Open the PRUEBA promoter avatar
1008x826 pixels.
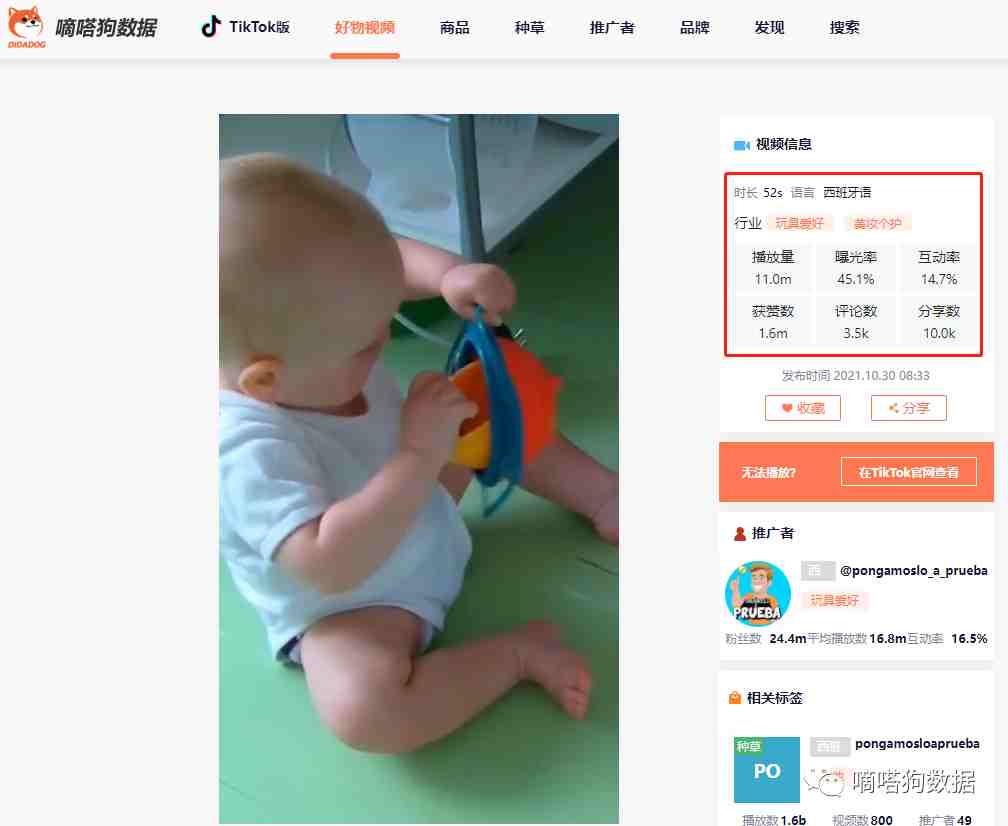(x=758, y=593)
